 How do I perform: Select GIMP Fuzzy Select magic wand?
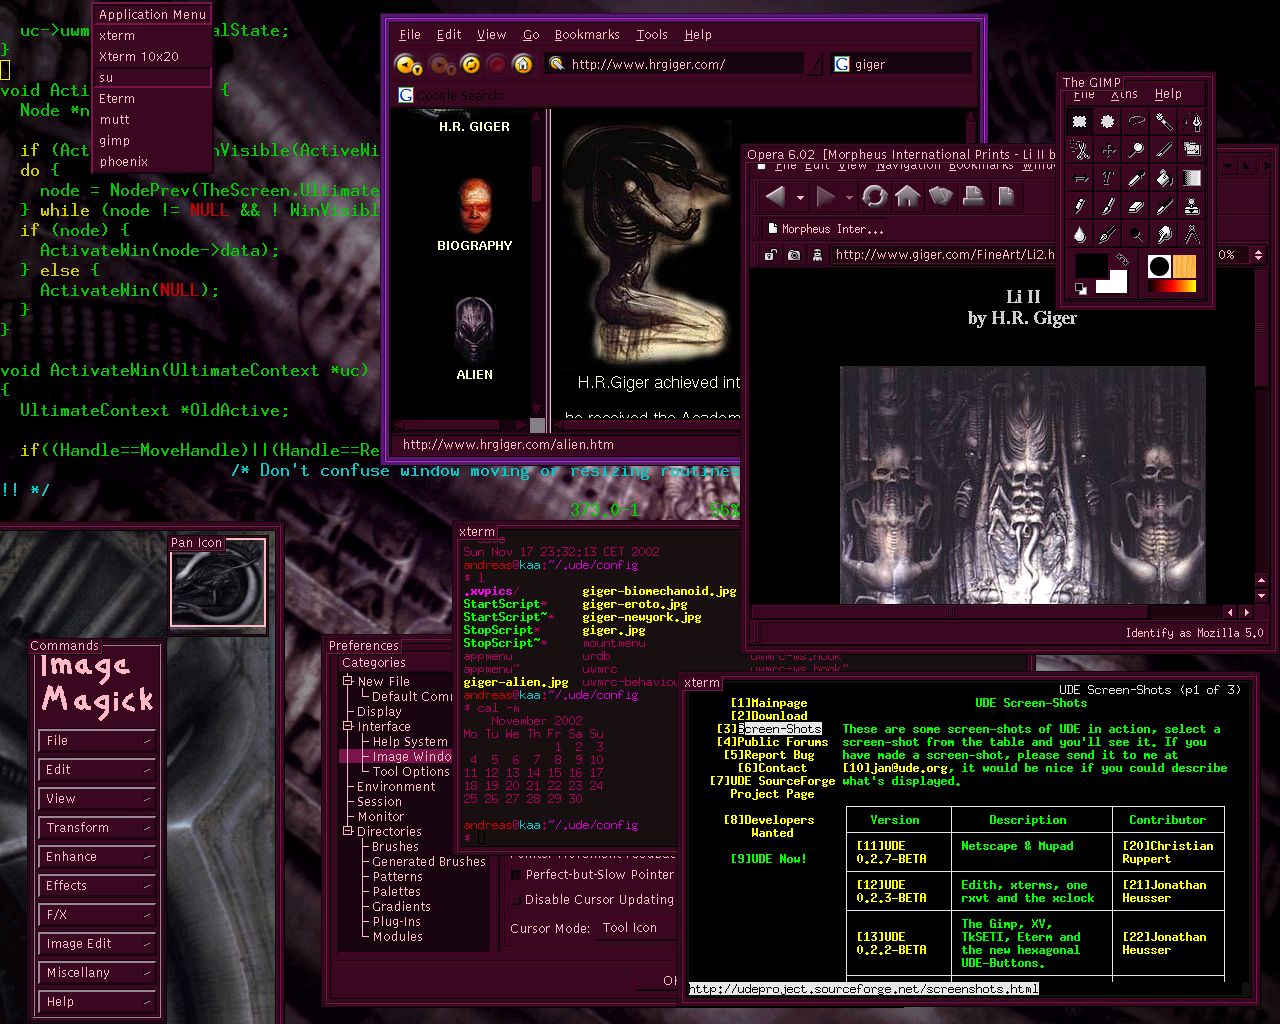[1164, 121]
